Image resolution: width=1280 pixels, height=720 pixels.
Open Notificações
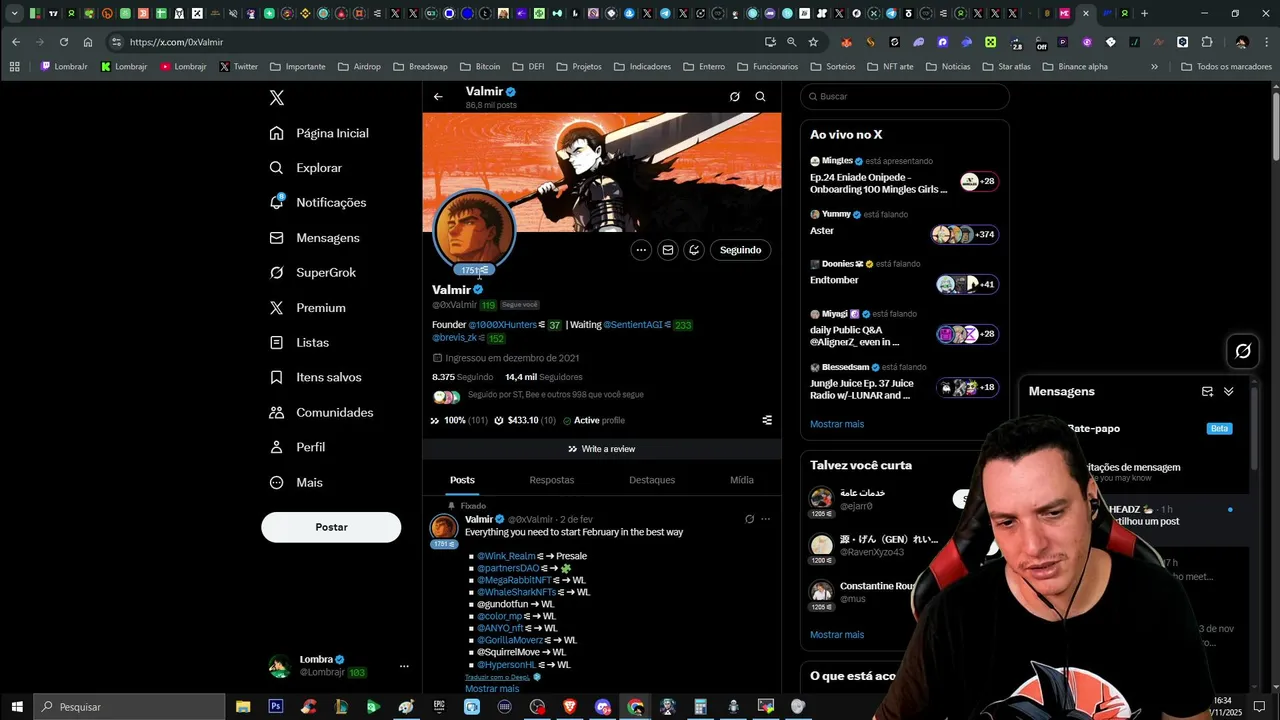[x=318, y=202]
